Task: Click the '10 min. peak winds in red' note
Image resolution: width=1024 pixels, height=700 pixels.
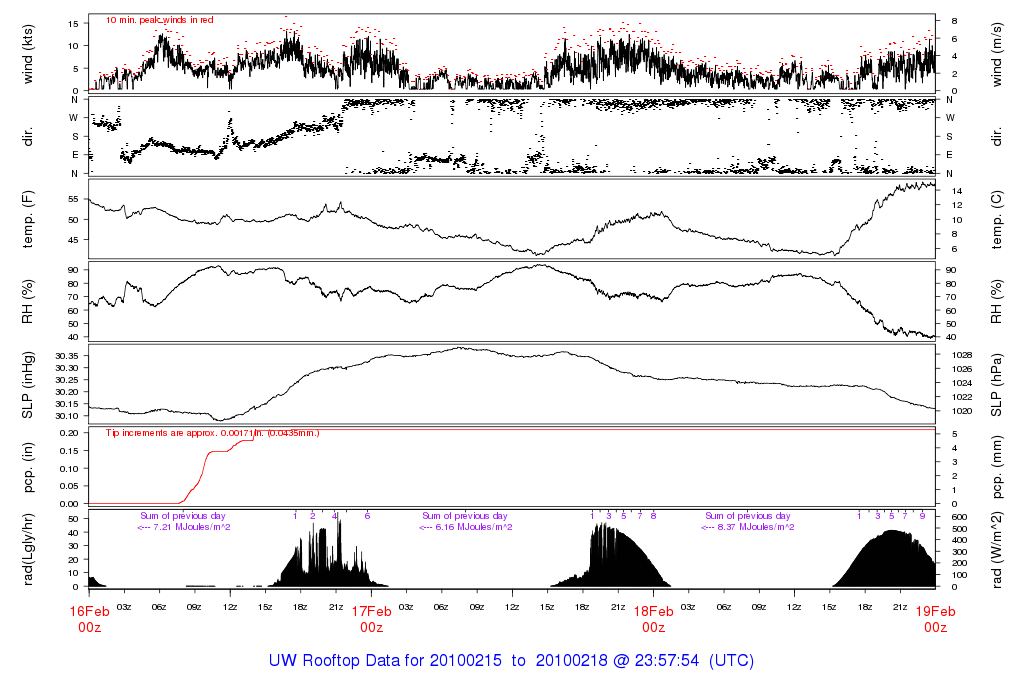Action: [x=159, y=20]
